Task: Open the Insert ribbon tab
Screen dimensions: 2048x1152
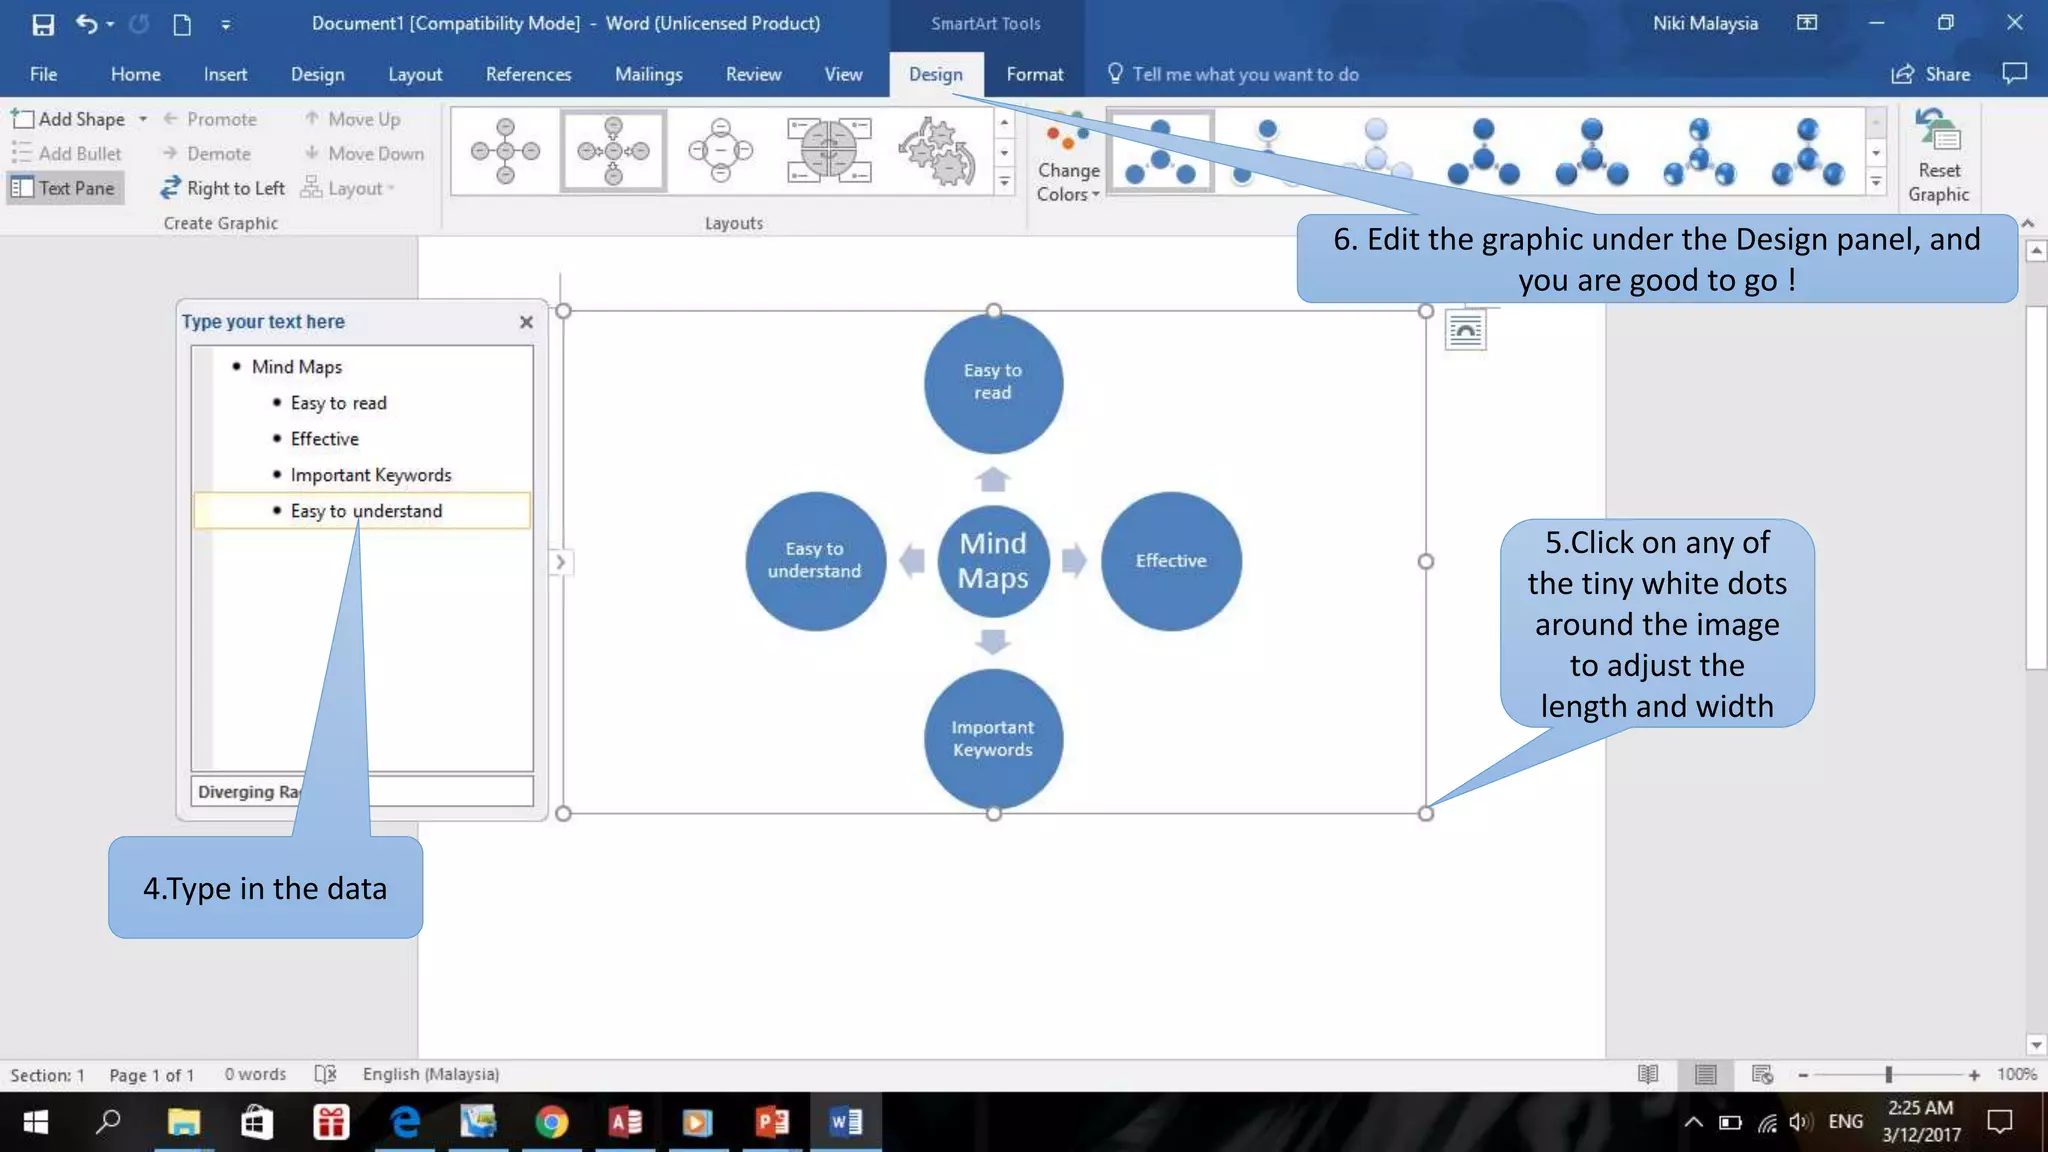Action: click(225, 74)
